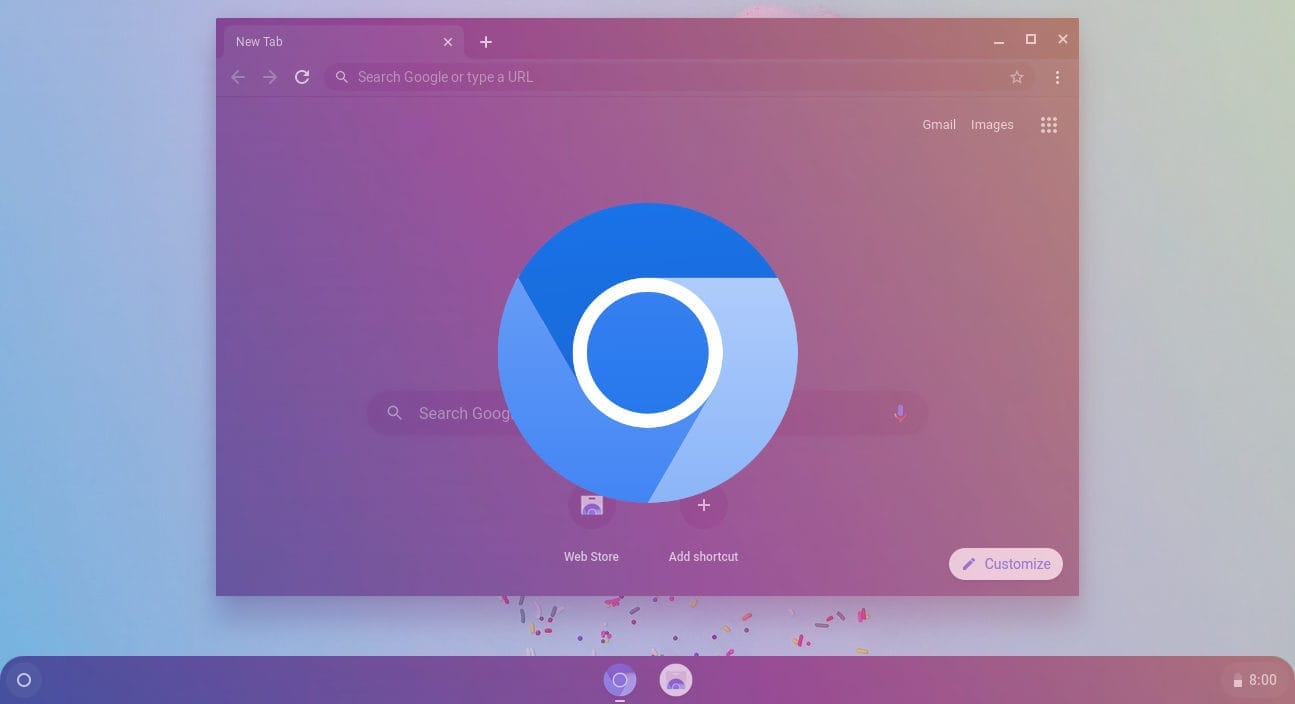Screen dimensions: 1295x704
Task: Click the Add shortcut plus tile
Action: coord(703,505)
